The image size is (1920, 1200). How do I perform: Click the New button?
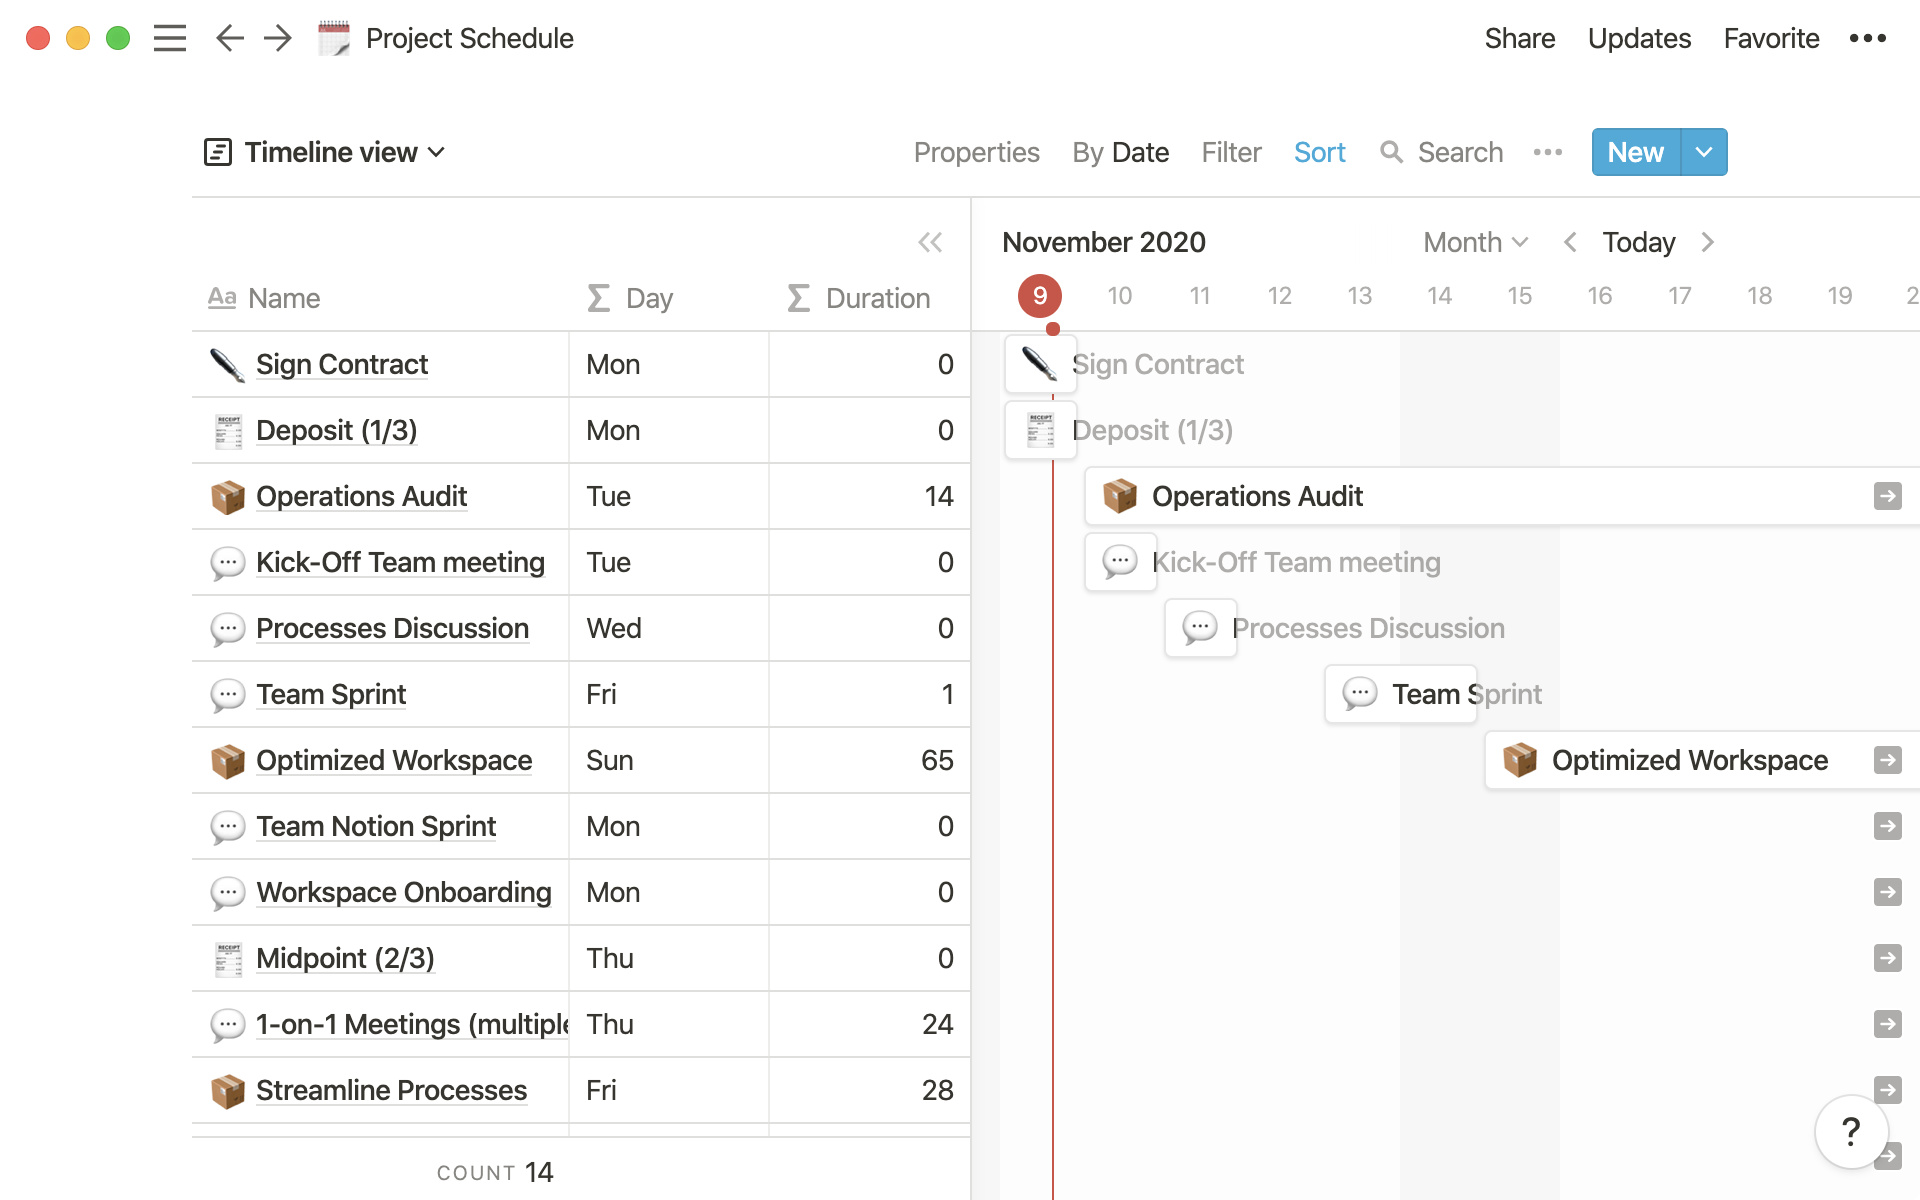point(1635,151)
